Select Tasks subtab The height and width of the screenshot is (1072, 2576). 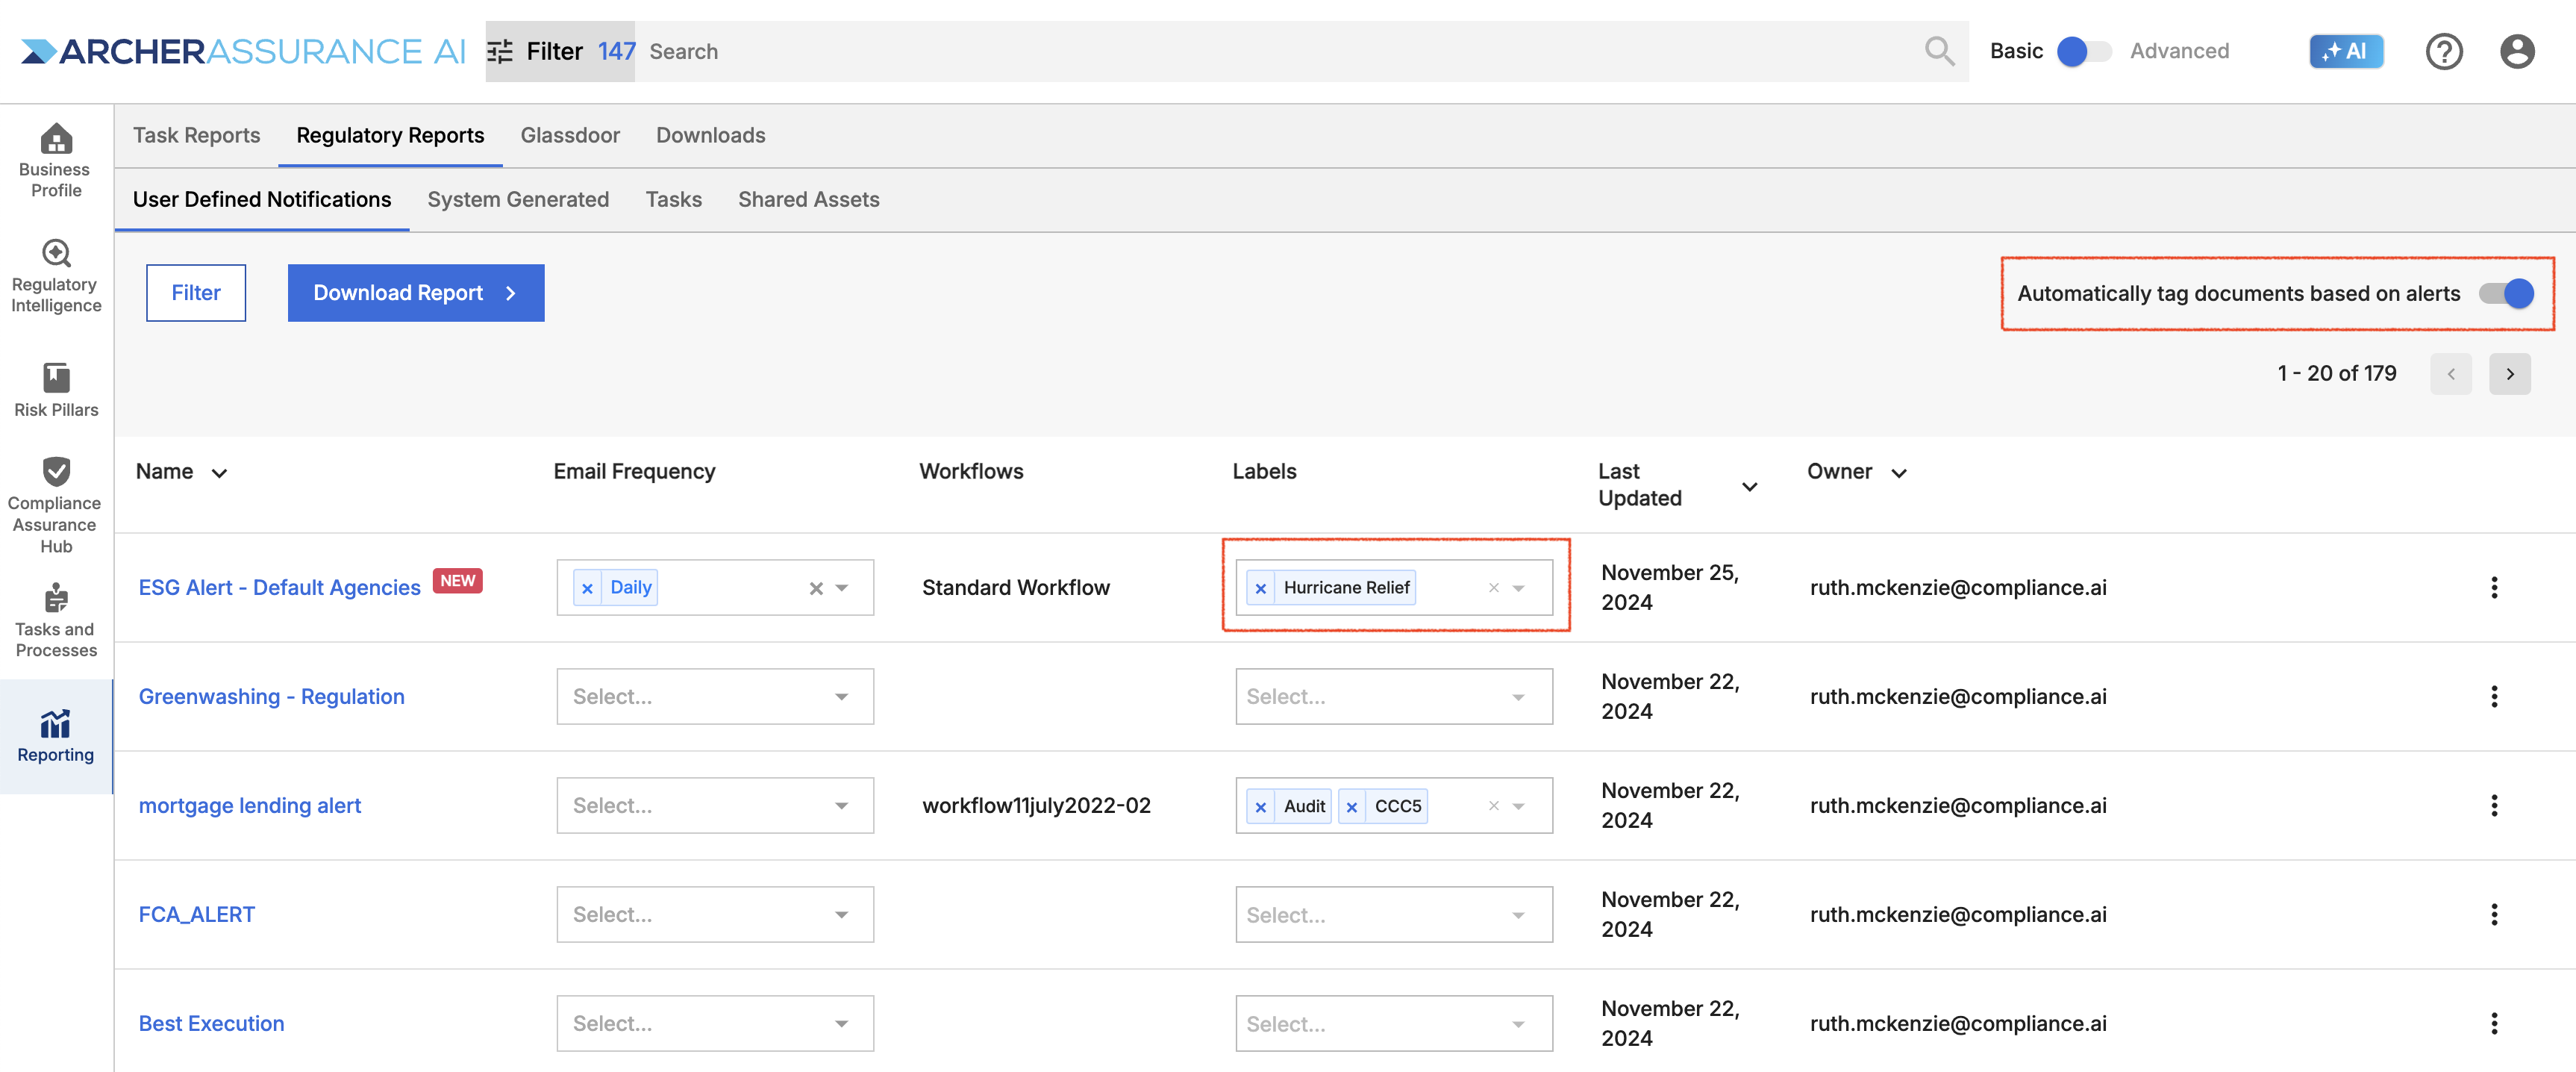click(673, 200)
